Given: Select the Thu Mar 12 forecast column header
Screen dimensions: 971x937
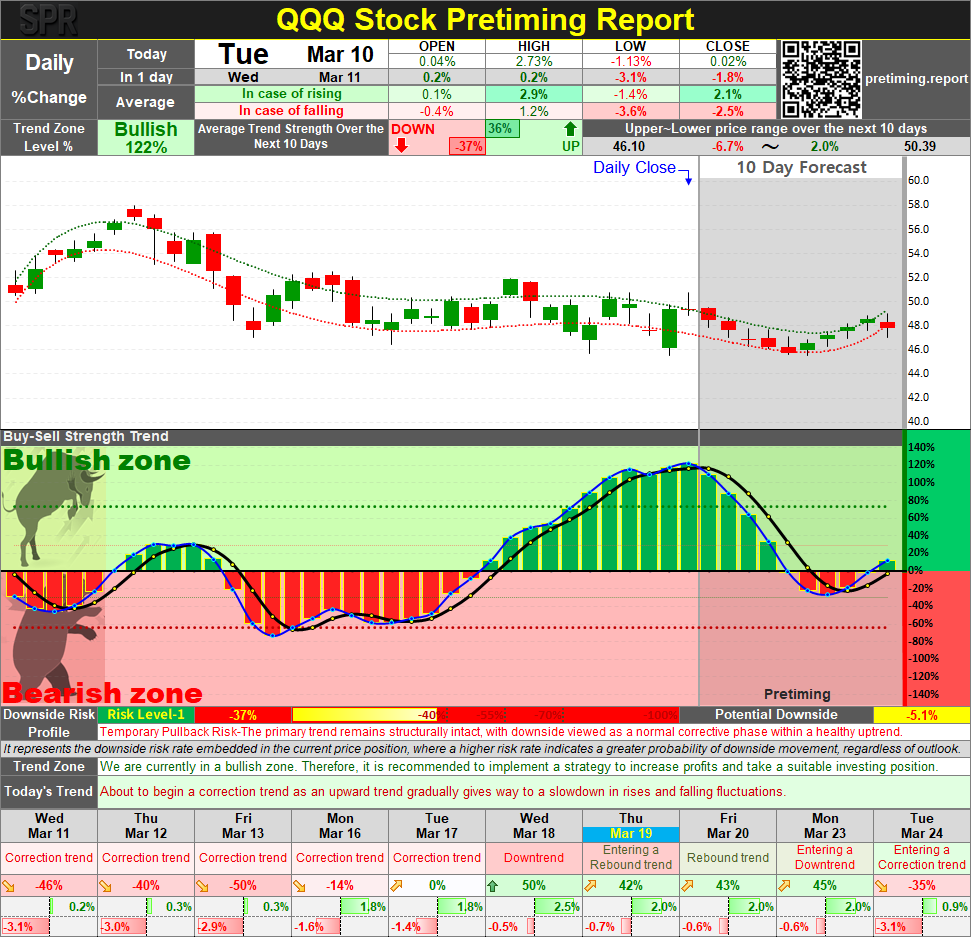Looking at the screenshot, I should click(x=146, y=826).
